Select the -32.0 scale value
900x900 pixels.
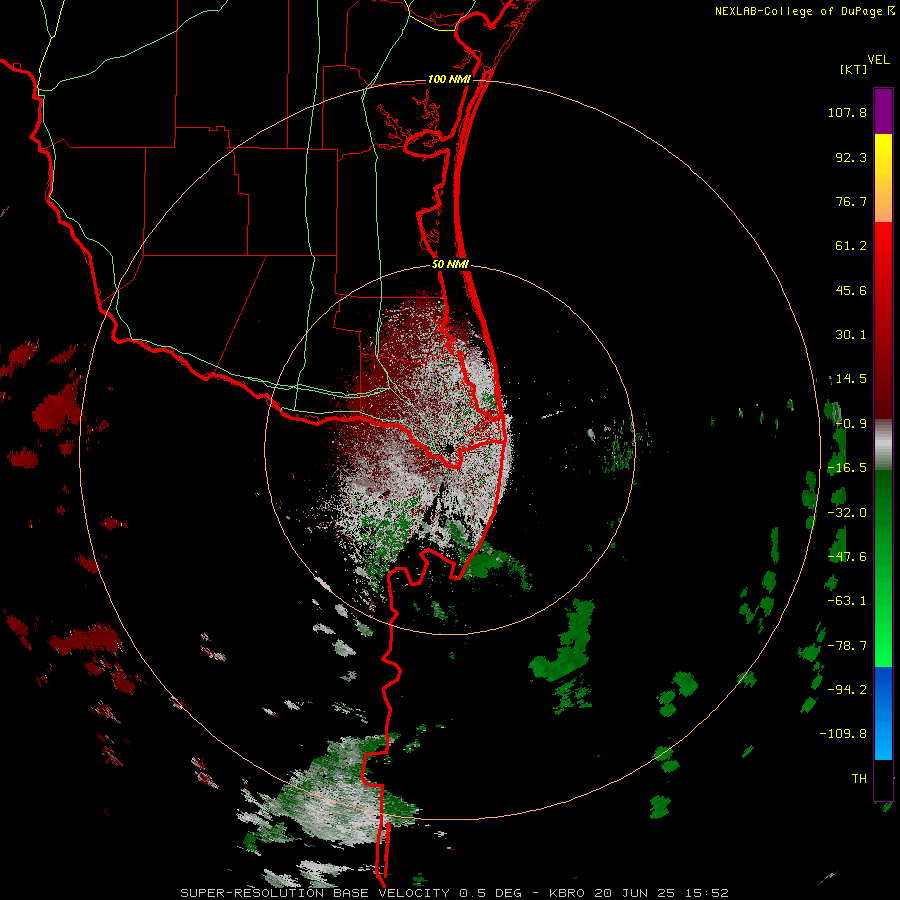847,513
